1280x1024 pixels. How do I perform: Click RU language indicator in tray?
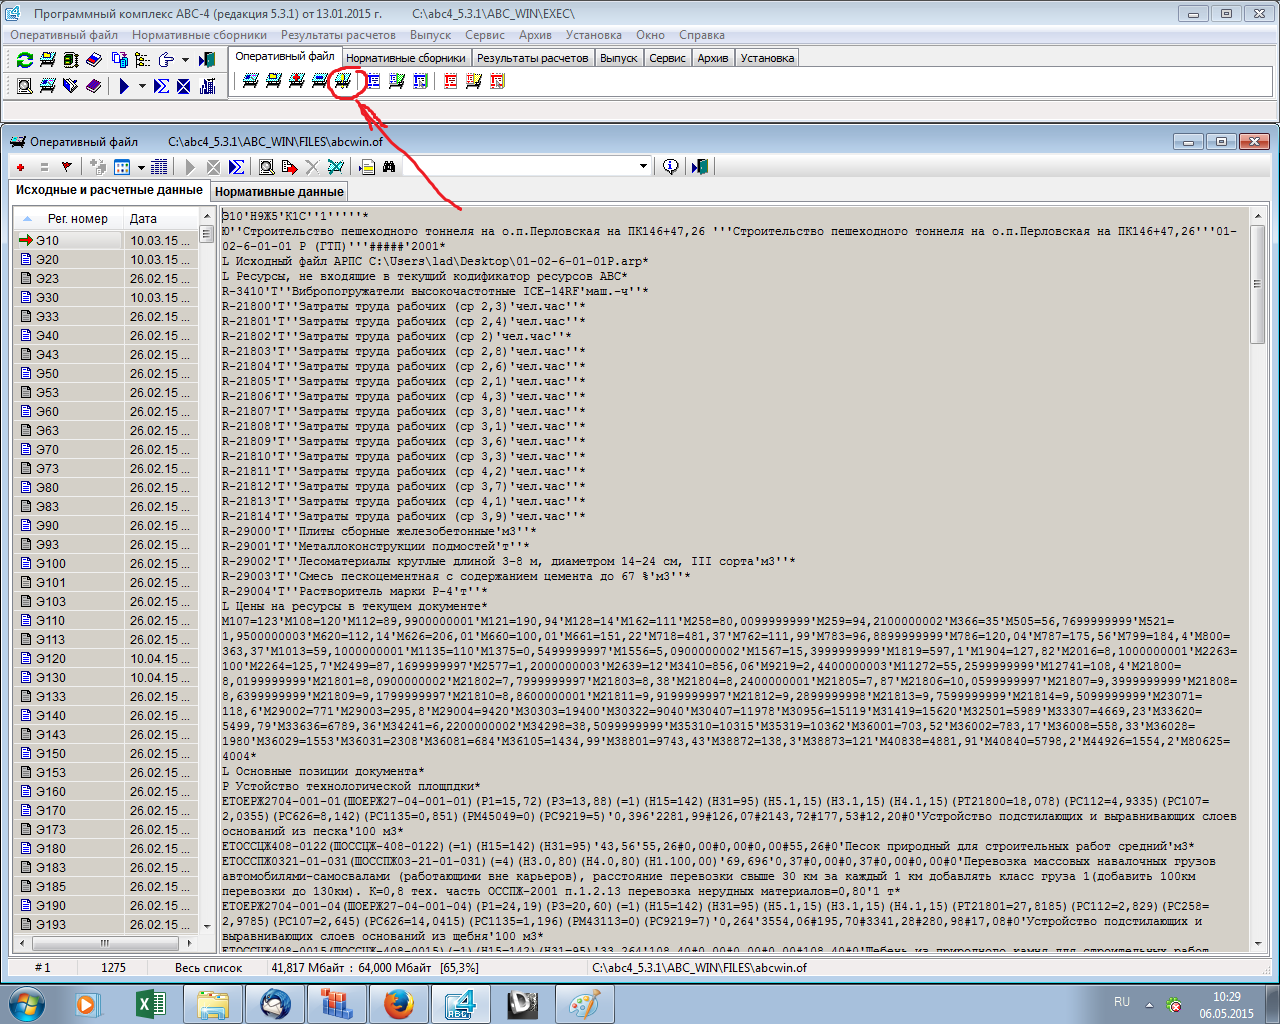(x=1122, y=1002)
